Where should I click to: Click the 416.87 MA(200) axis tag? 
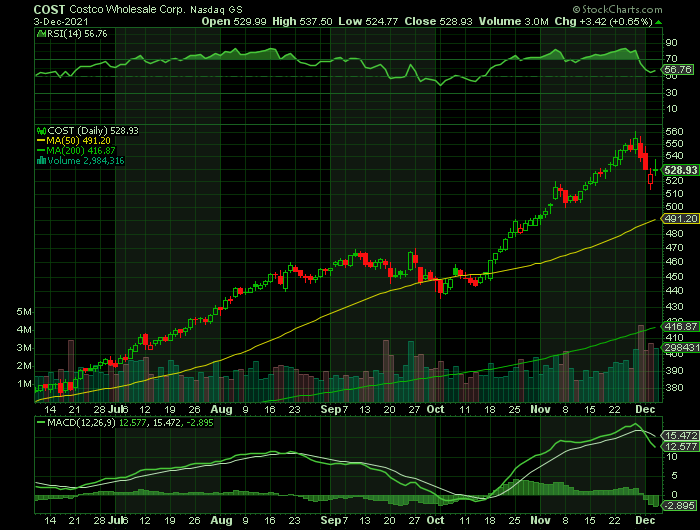tap(680, 326)
